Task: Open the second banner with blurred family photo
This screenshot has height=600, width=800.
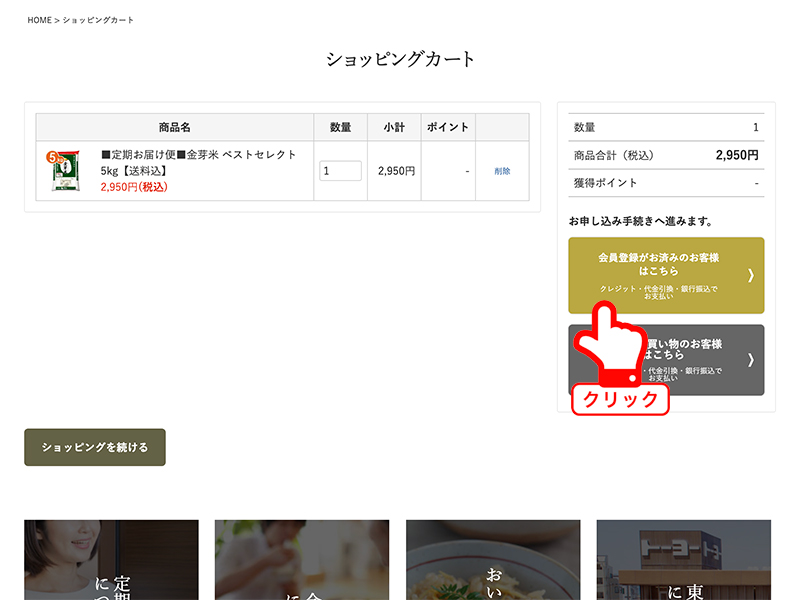Action: click(302, 559)
